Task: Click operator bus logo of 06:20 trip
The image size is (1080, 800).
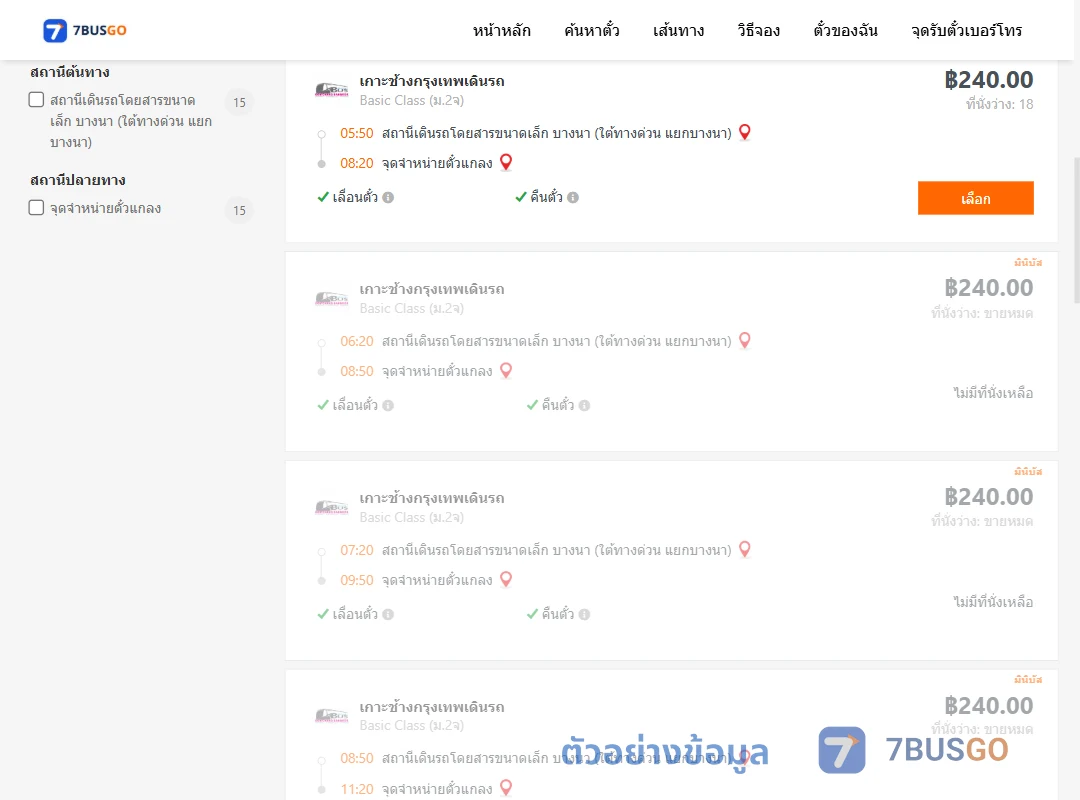Action: click(331, 298)
